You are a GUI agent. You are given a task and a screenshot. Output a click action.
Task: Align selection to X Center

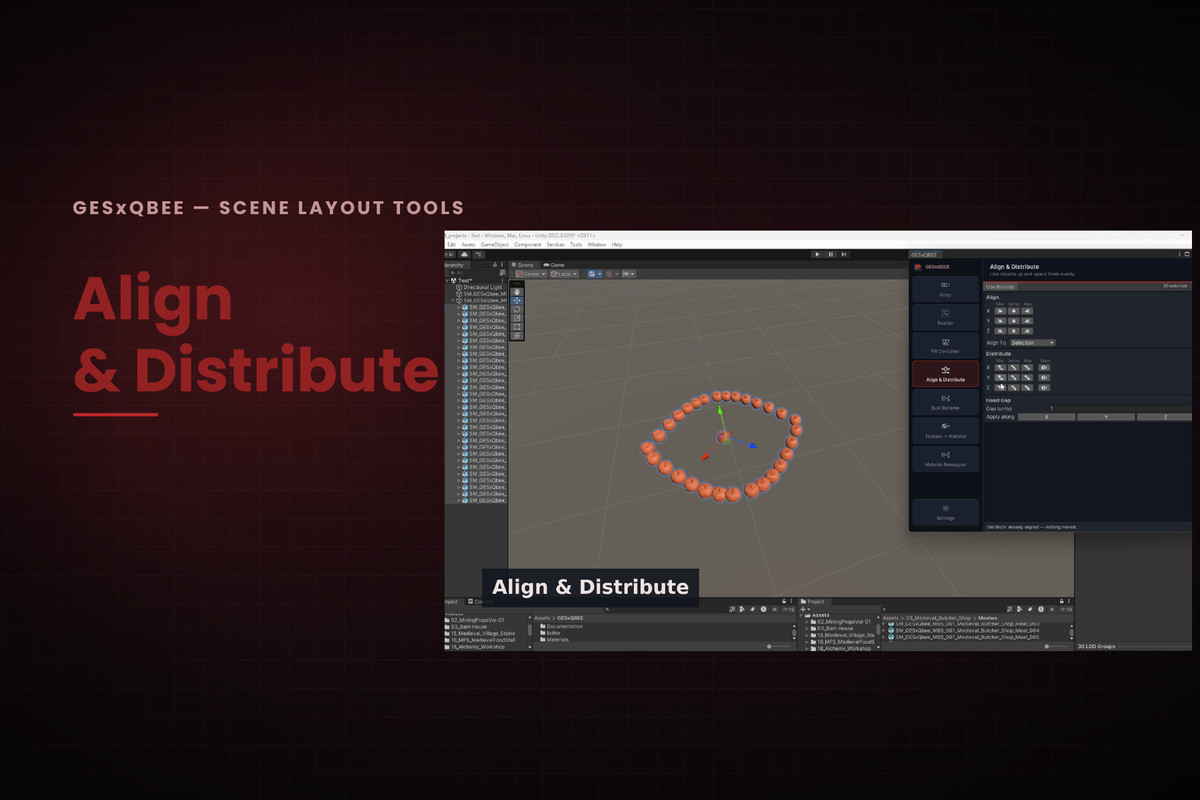(1014, 311)
